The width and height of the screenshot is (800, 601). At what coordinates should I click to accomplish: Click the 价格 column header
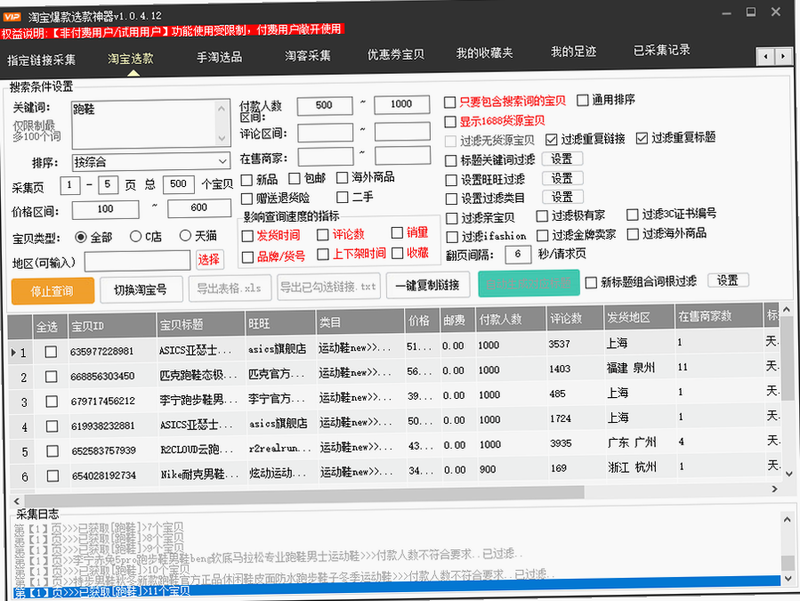pyautogui.click(x=422, y=320)
